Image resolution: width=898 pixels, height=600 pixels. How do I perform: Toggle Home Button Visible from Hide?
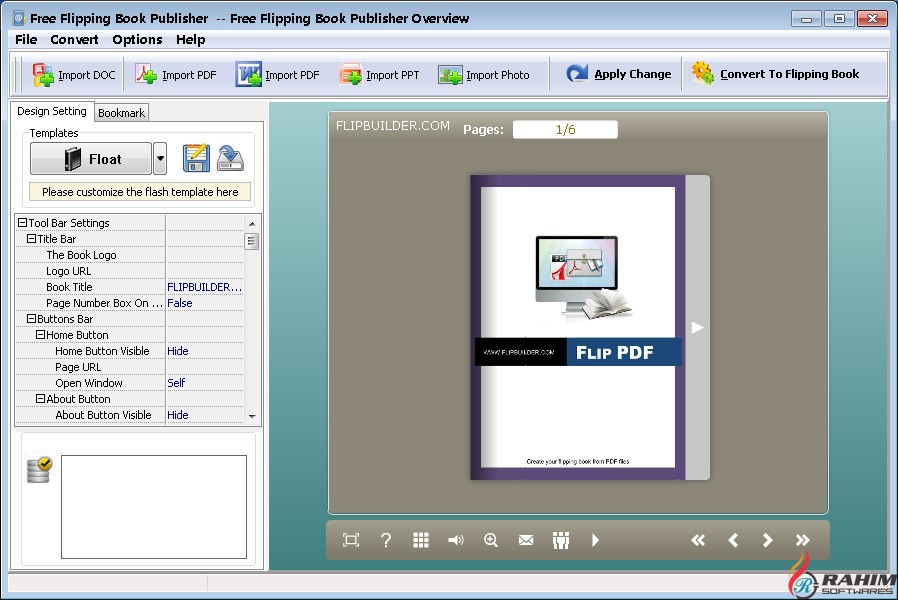coord(176,351)
